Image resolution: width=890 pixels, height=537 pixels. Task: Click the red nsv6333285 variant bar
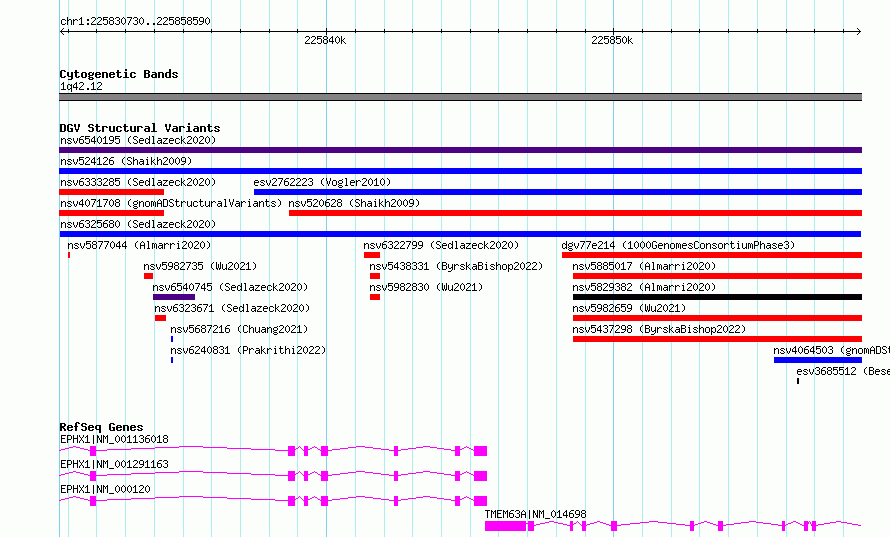[111, 192]
